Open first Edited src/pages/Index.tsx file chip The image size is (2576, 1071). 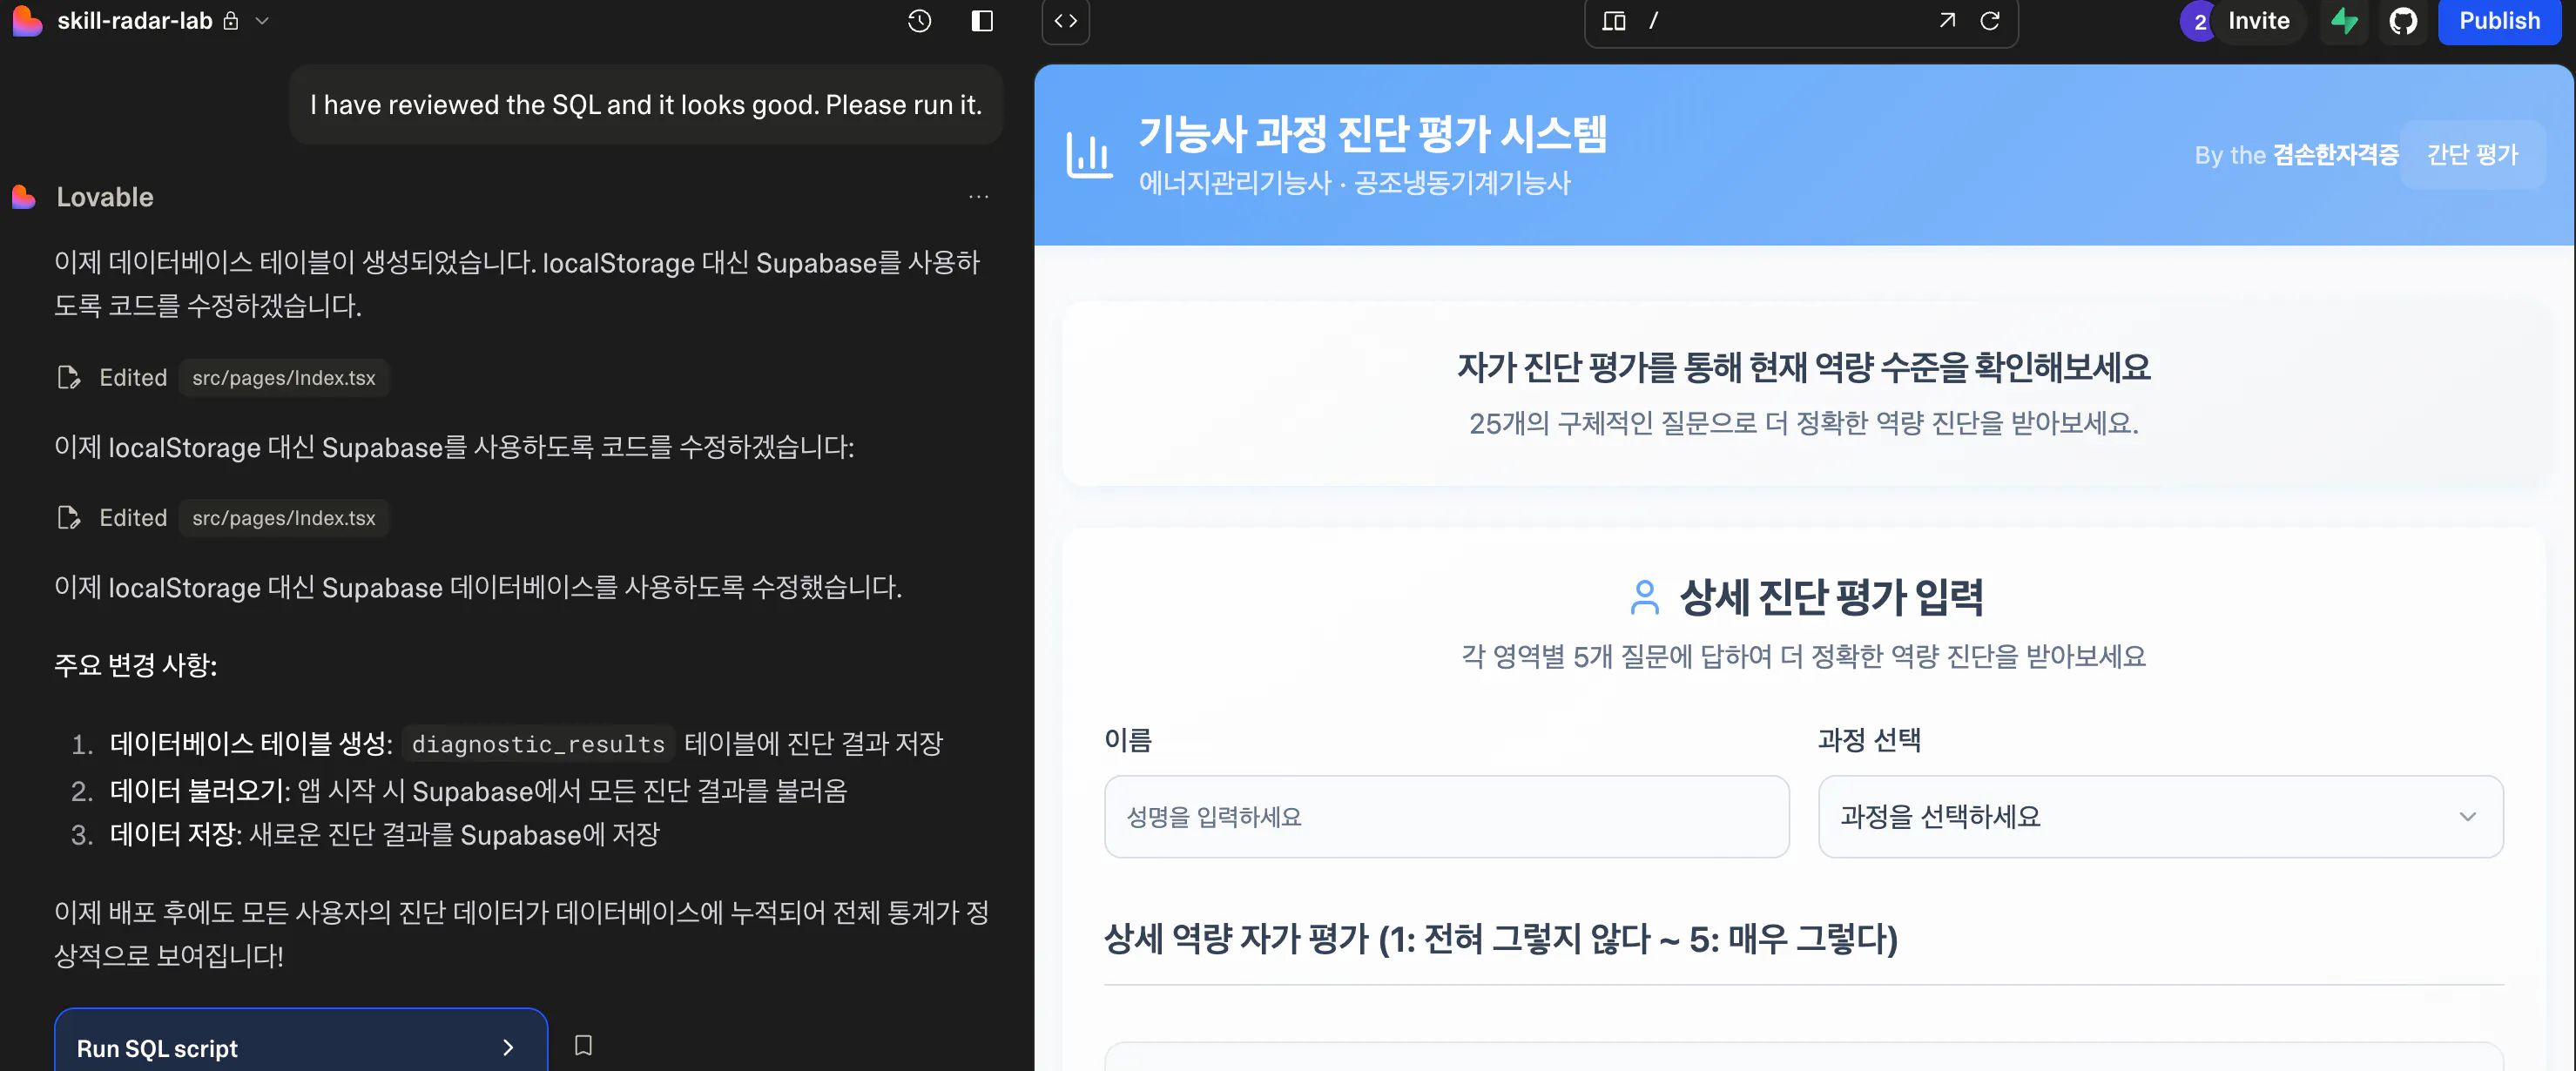284,378
